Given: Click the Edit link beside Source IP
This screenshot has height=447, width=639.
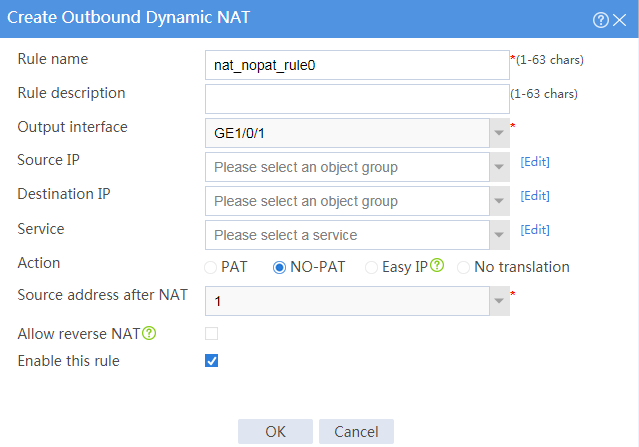Looking at the screenshot, I should pos(535,162).
